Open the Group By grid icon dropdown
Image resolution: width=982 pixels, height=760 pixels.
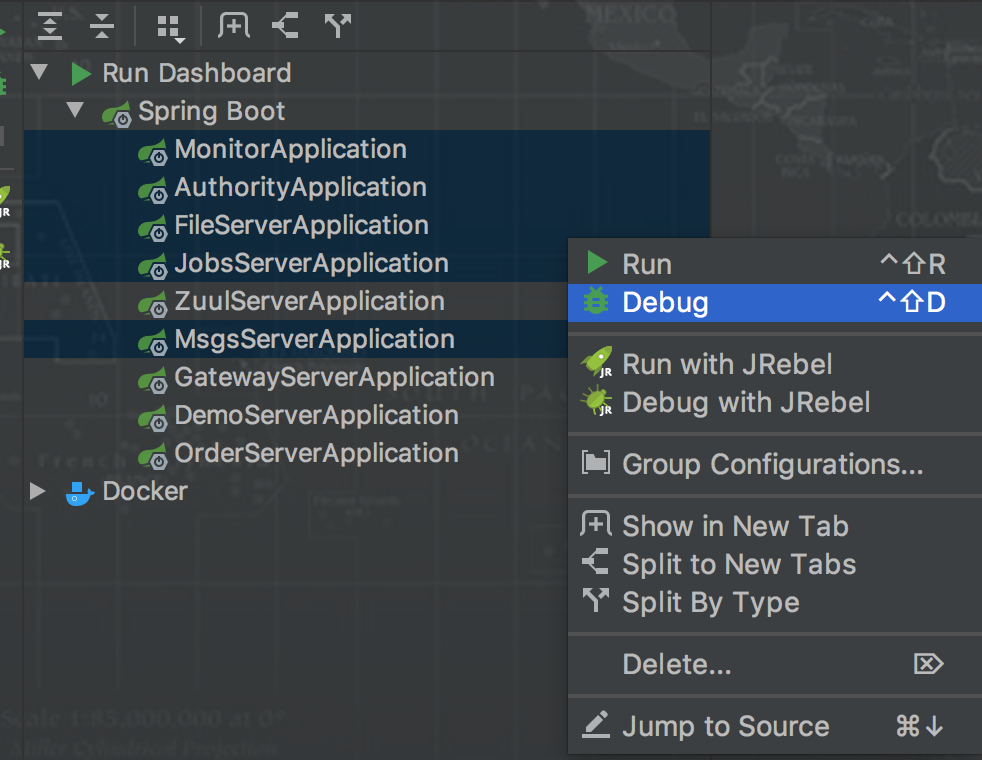point(170,29)
